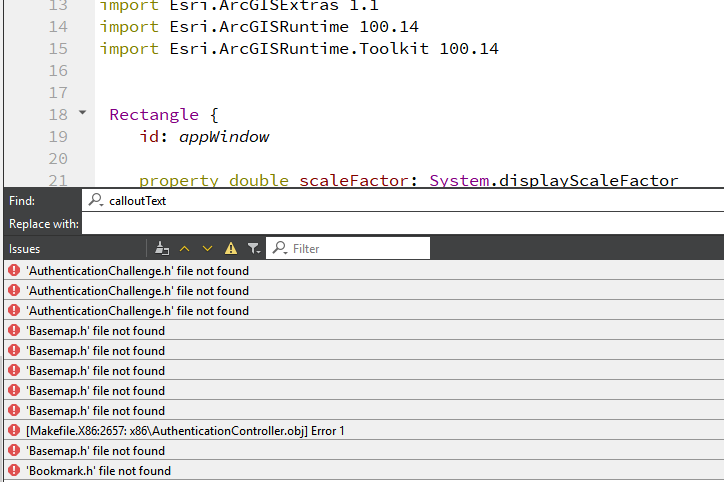Click error icon on the Makefile.X86 issue

[x=13, y=430]
